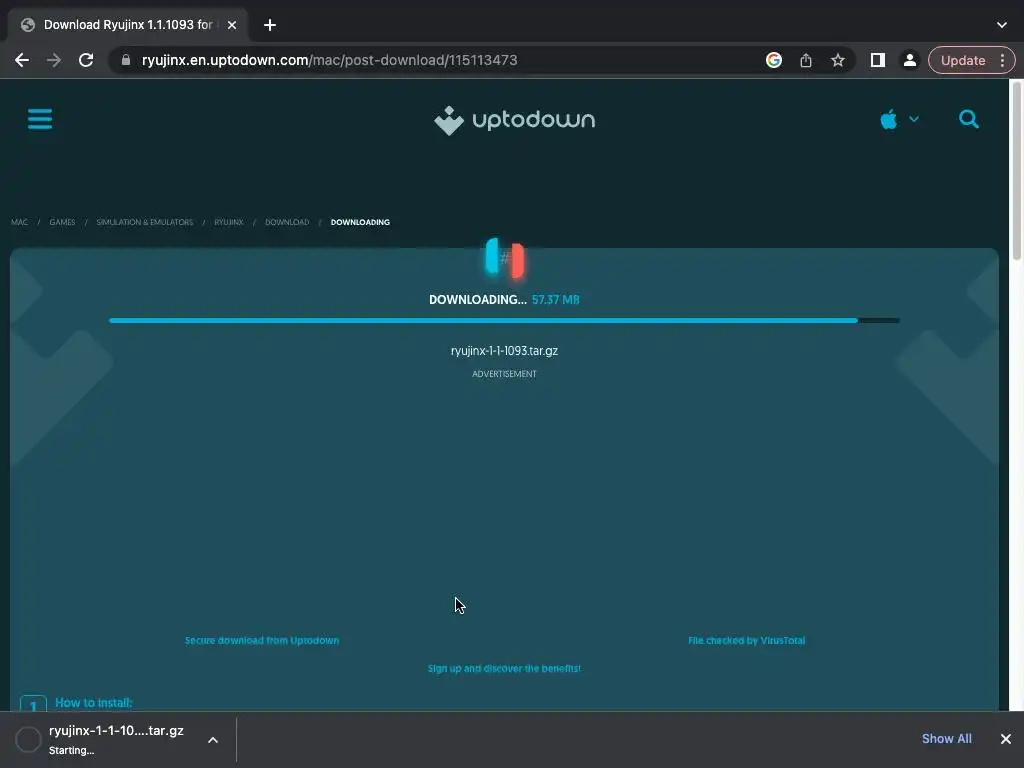Open a new tab with plus icon
The width and height of the screenshot is (1024, 768).
pyautogui.click(x=270, y=25)
